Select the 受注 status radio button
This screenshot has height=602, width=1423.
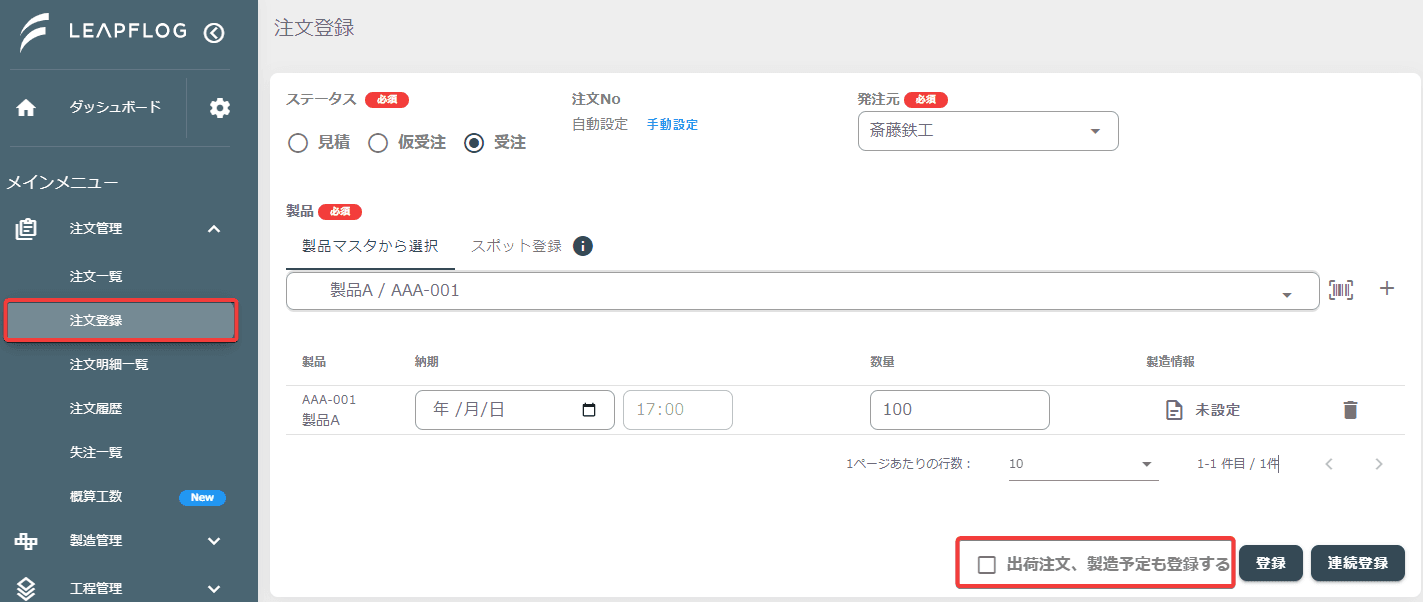coord(474,143)
